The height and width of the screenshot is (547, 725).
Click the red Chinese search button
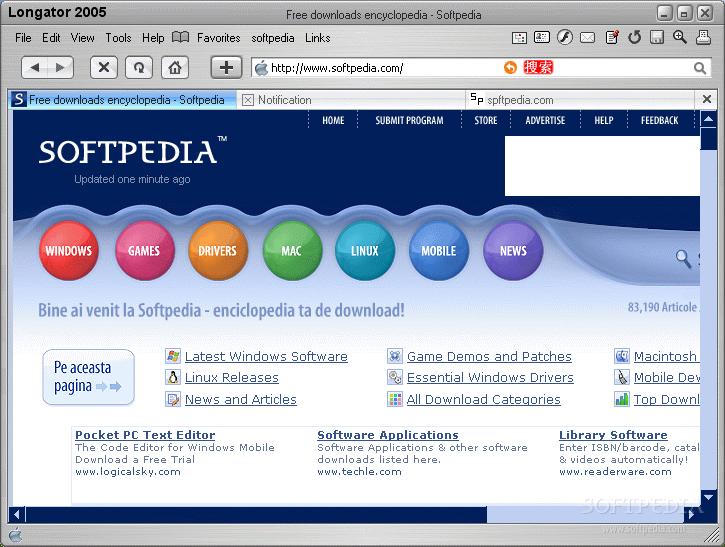(x=538, y=68)
